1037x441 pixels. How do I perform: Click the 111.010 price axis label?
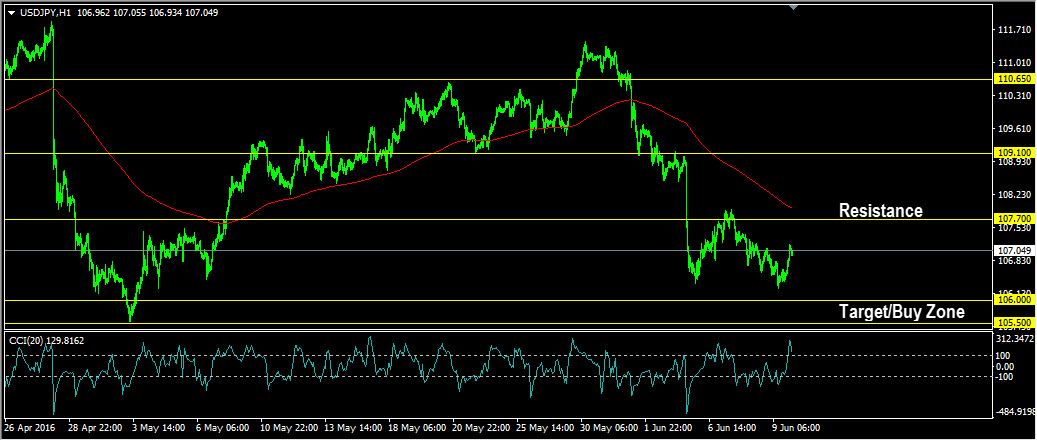point(1015,63)
